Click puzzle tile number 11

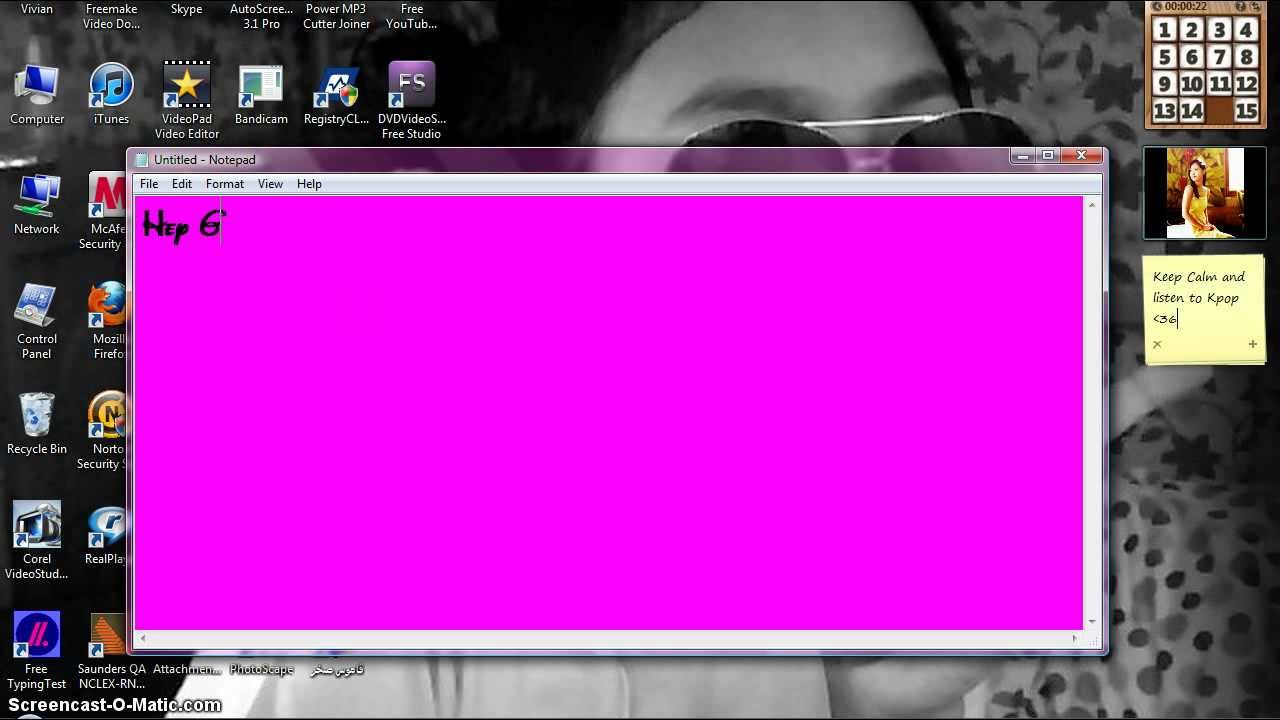pos(1219,84)
